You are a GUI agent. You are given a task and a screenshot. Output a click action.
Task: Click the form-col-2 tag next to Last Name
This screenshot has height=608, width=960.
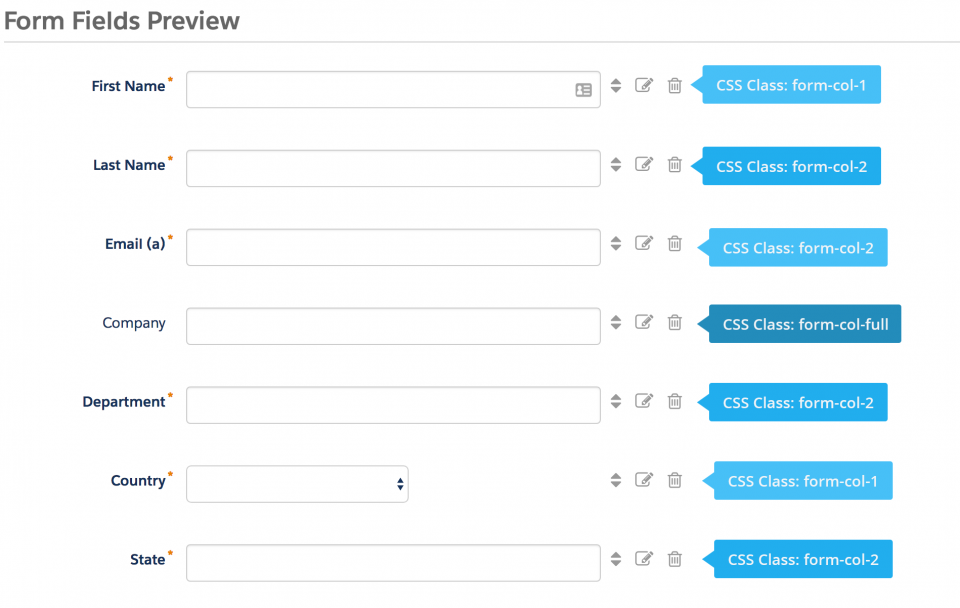[x=791, y=165]
